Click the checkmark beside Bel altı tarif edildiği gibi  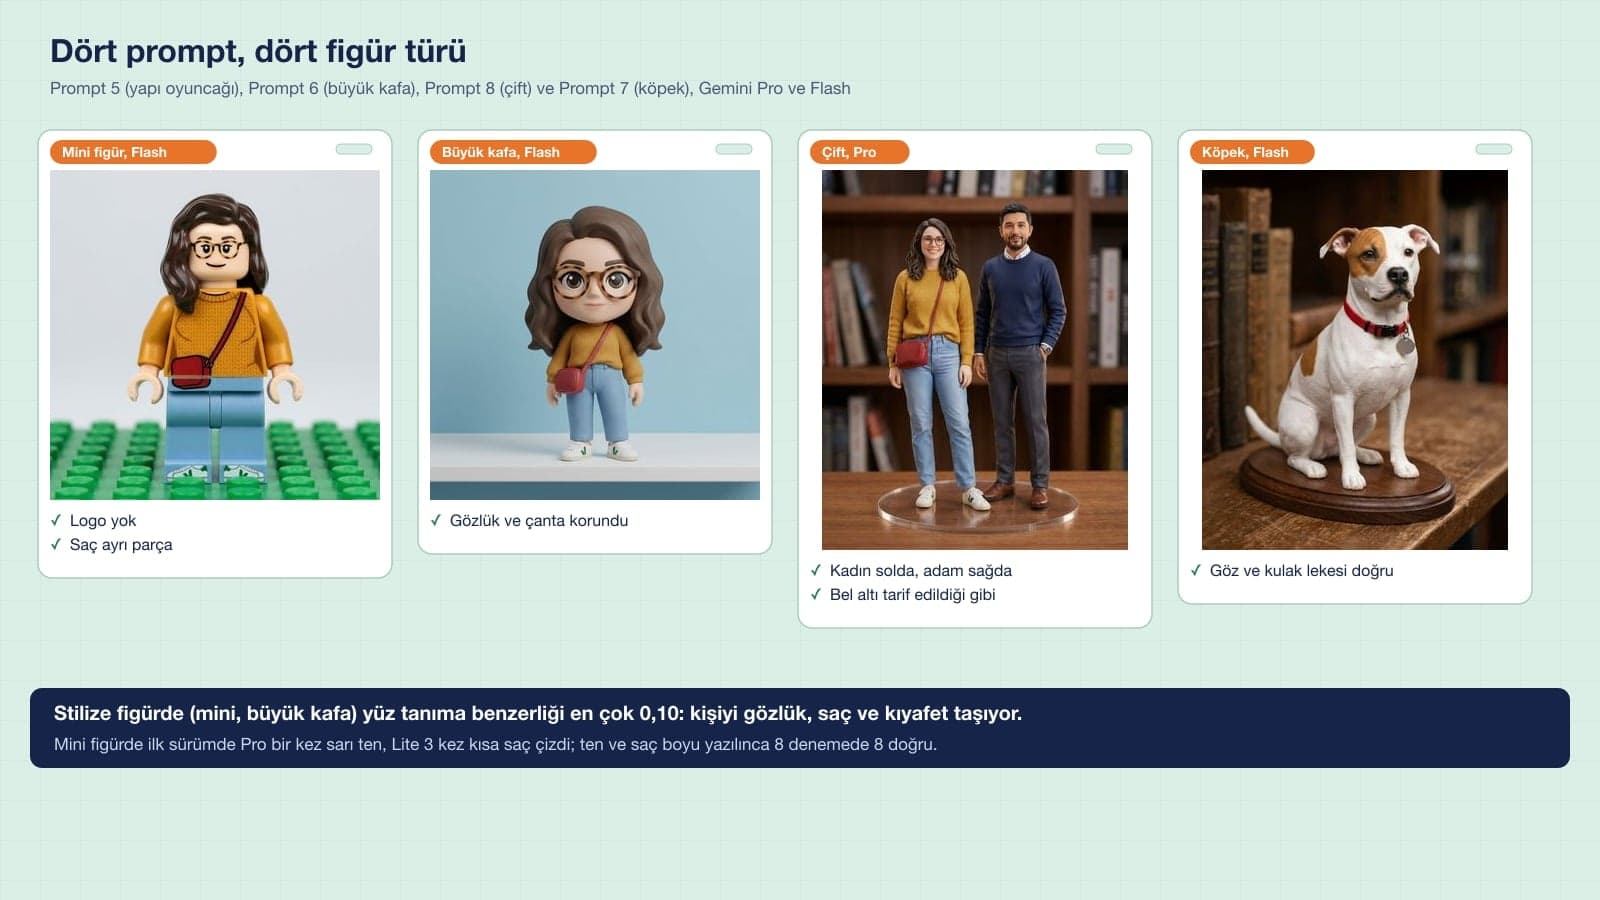click(x=816, y=594)
